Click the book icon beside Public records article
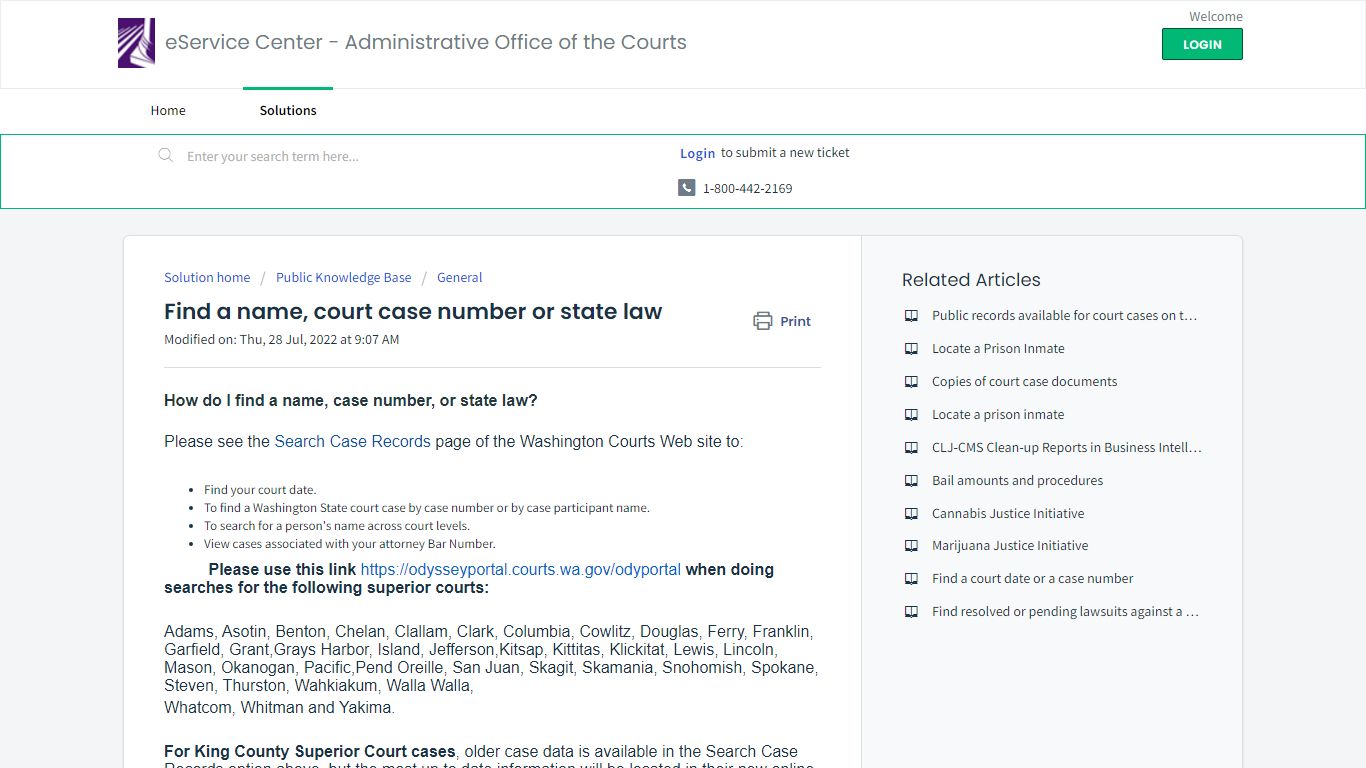The width and height of the screenshot is (1366, 768). [x=911, y=315]
